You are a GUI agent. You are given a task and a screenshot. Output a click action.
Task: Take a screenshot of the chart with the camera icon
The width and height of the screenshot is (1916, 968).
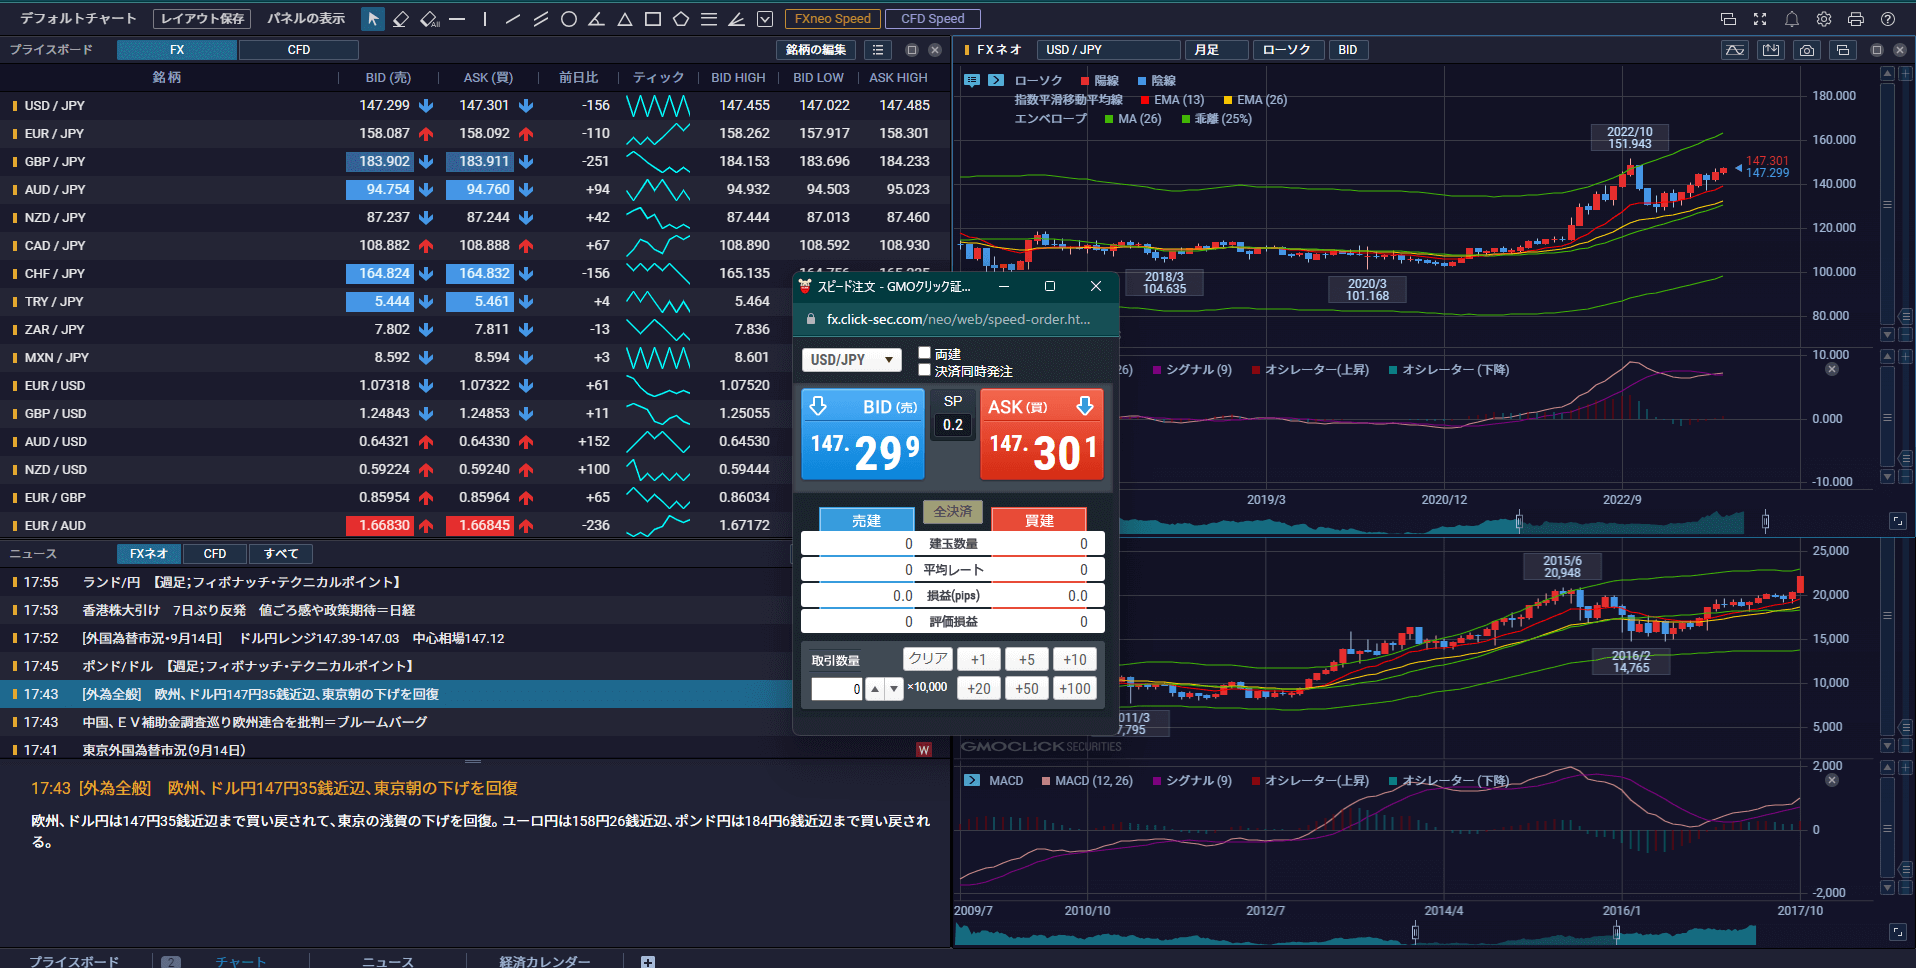[1807, 49]
